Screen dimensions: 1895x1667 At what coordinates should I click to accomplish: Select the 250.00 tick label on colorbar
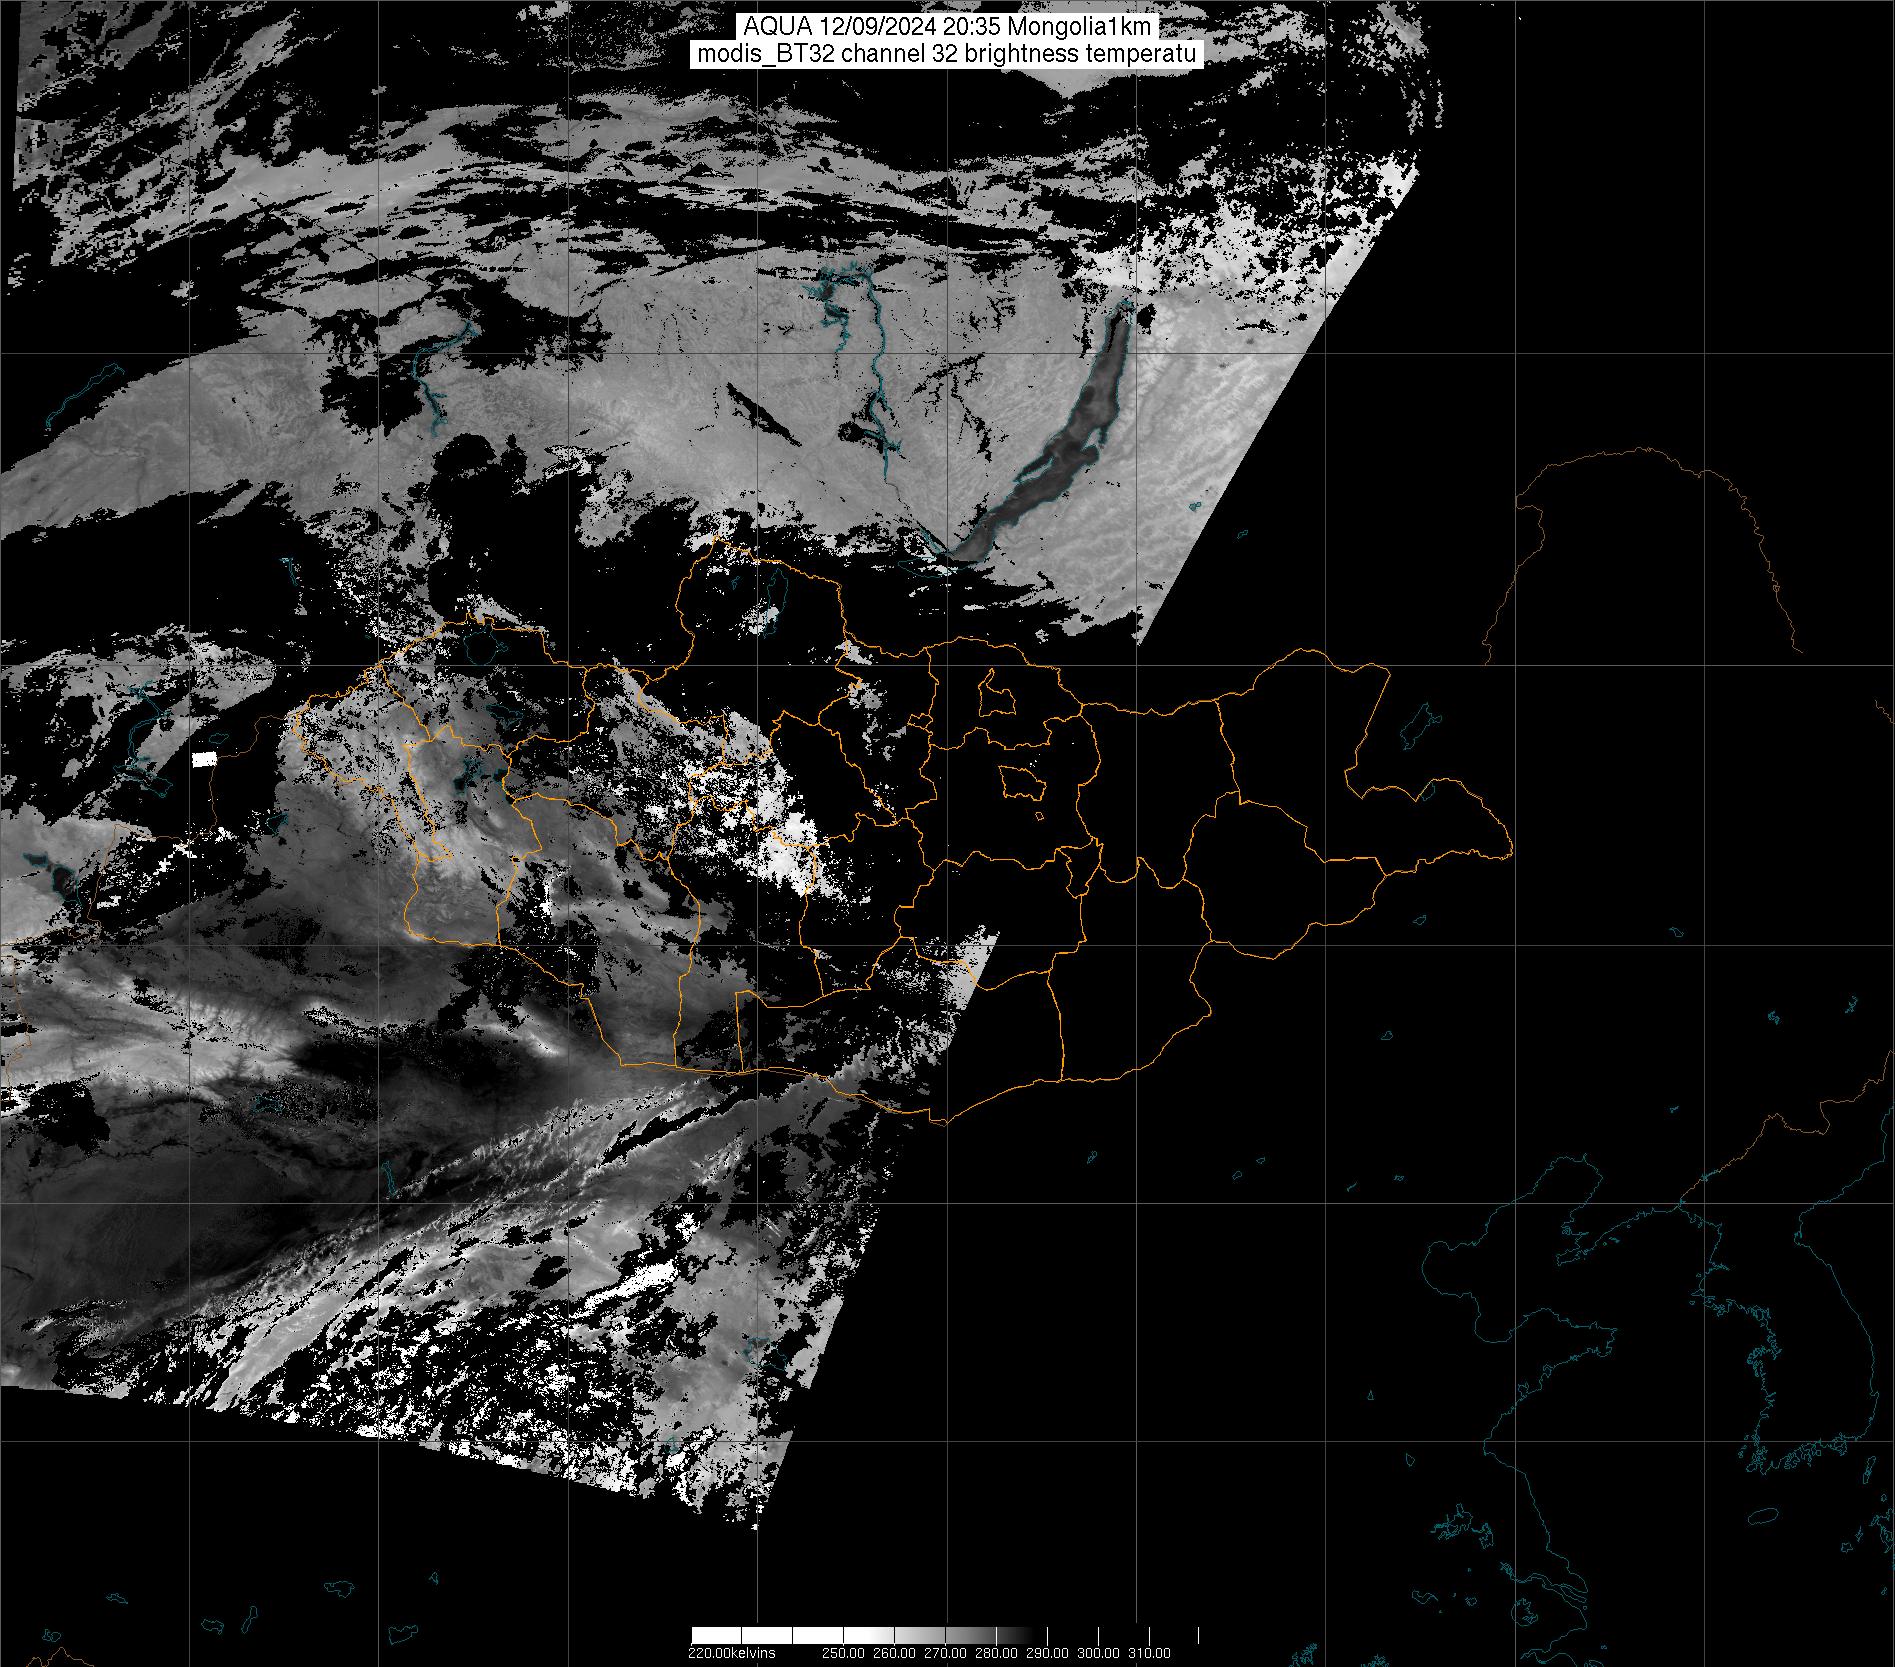tap(842, 1653)
